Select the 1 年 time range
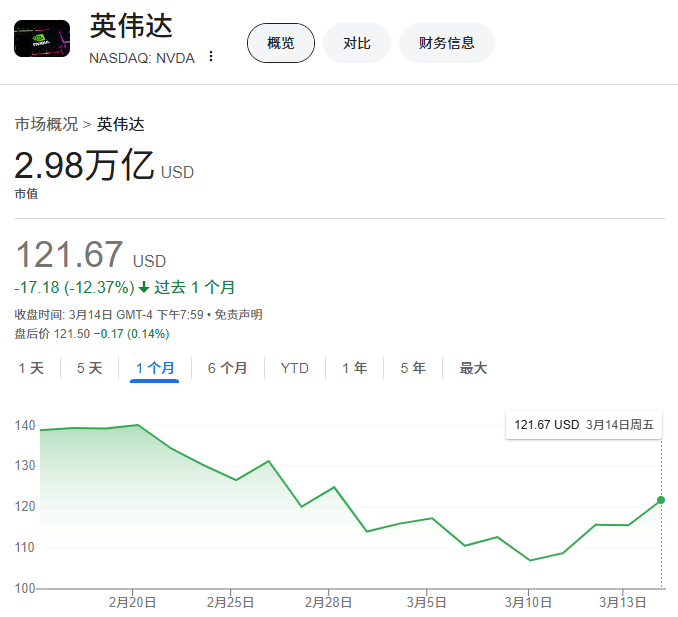This screenshot has width=678, height=617. tap(355, 368)
